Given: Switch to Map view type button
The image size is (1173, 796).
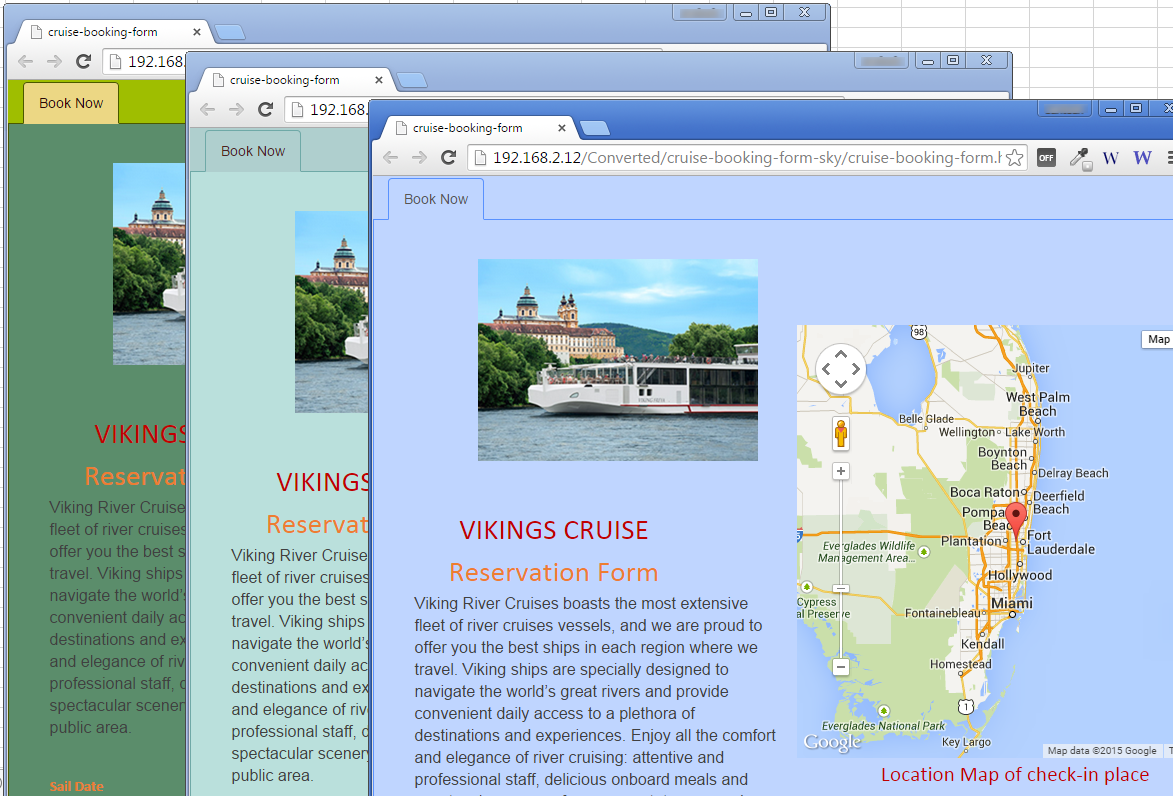Looking at the screenshot, I should tap(1157, 340).
